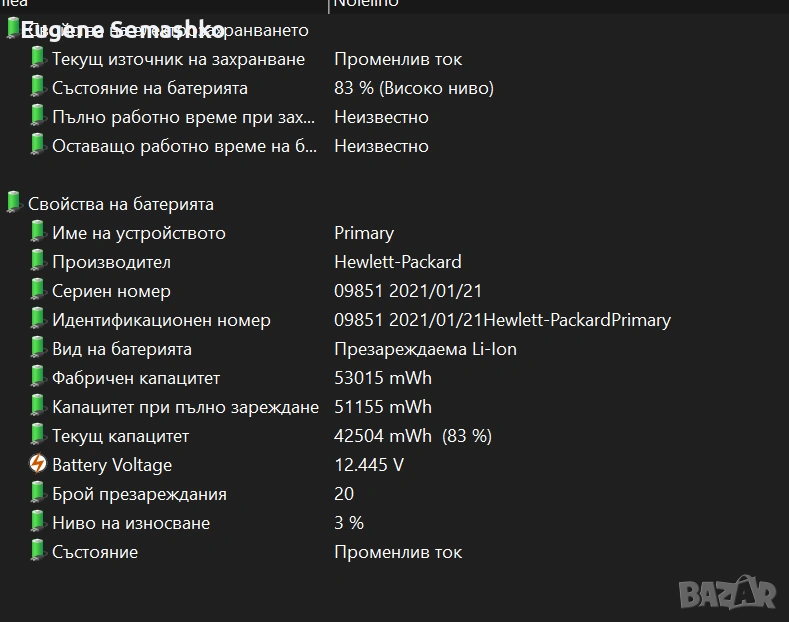Viewport: 789px width, 622px height.
Task: Click battery icon beside Ниво на износване
Action: tap(38, 522)
